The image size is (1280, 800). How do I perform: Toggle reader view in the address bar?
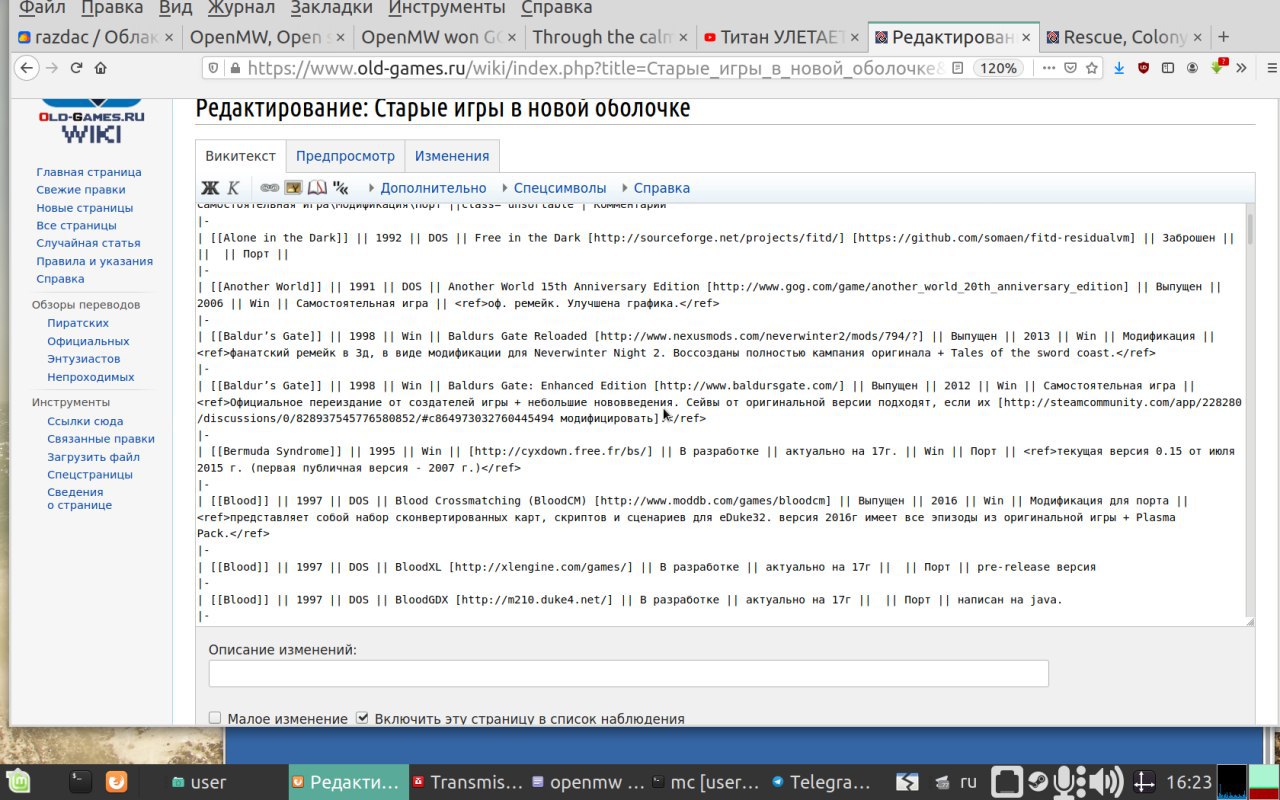(x=957, y=69)
